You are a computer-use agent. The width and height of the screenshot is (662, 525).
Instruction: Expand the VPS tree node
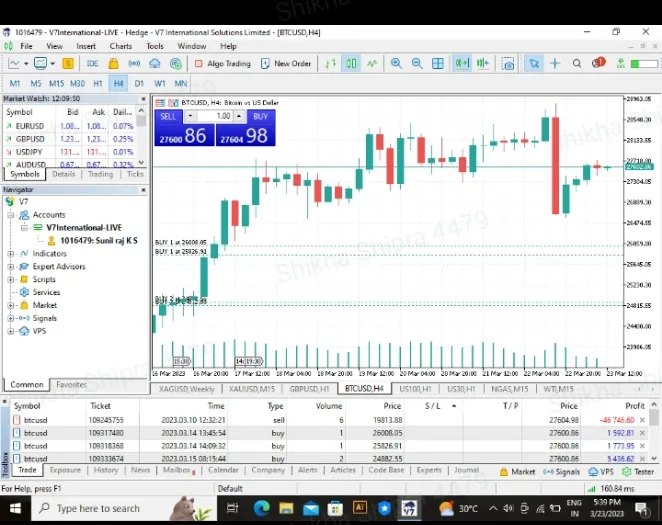[x=11, y=331]
